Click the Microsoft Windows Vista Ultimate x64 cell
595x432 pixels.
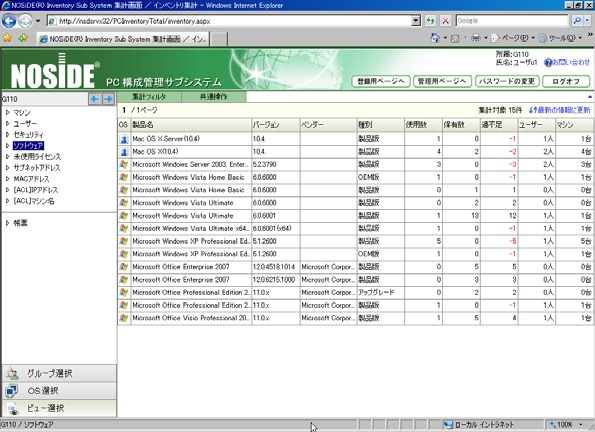pos(191,229)
